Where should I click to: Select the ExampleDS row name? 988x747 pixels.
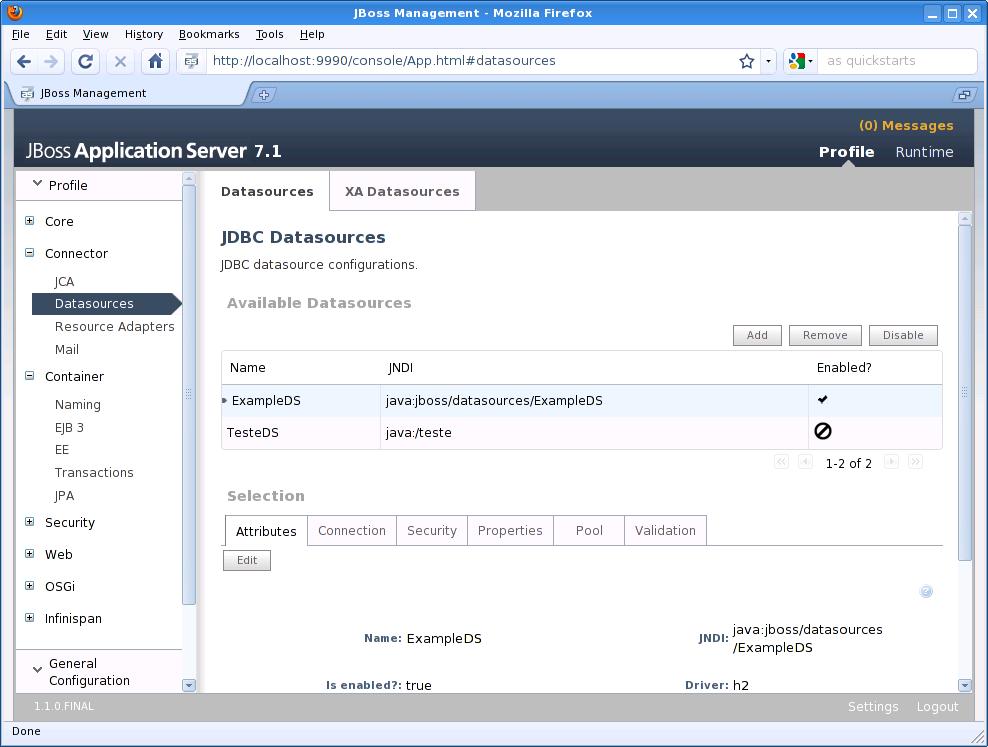point(266,401)
